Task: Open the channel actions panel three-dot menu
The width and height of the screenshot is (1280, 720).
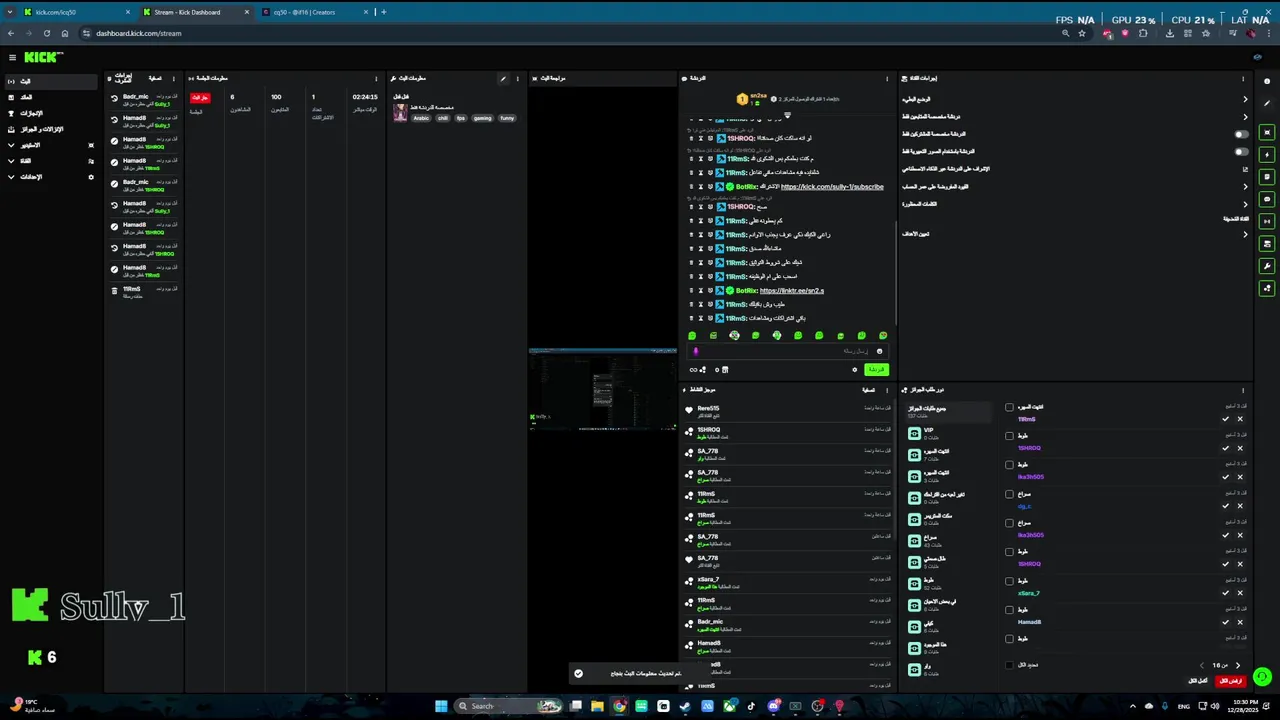Action: 1243,78
